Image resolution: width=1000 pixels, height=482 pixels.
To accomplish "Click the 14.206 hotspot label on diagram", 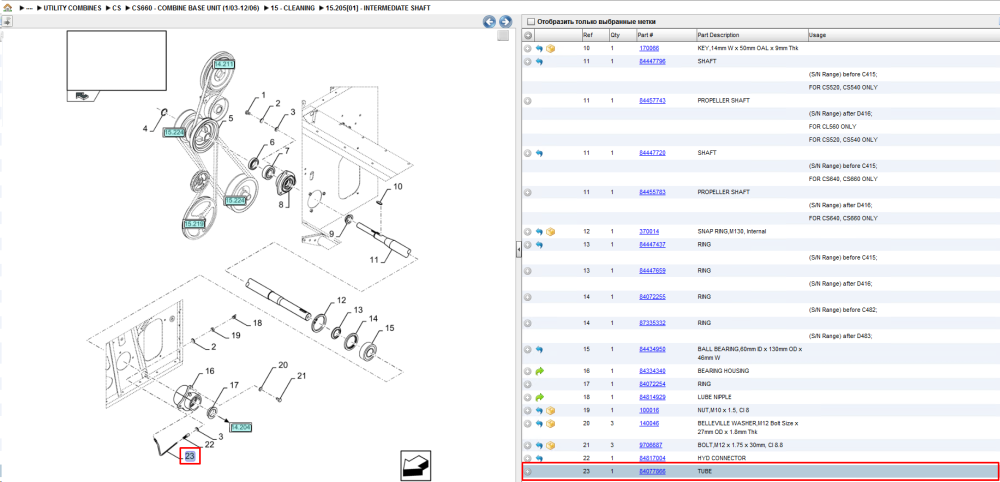I will pos(241,427).
